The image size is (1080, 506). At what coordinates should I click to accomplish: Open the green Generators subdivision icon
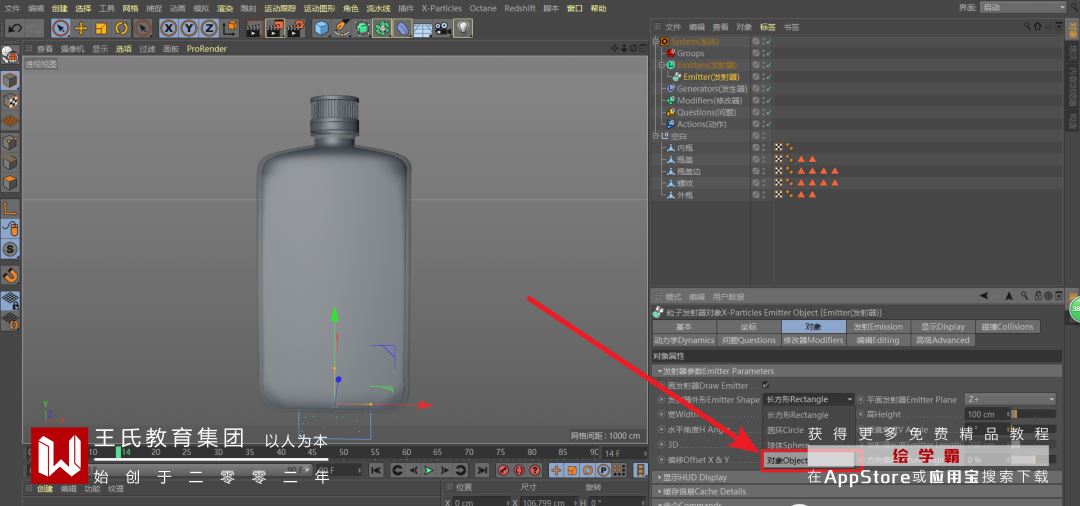coord(362,28)
